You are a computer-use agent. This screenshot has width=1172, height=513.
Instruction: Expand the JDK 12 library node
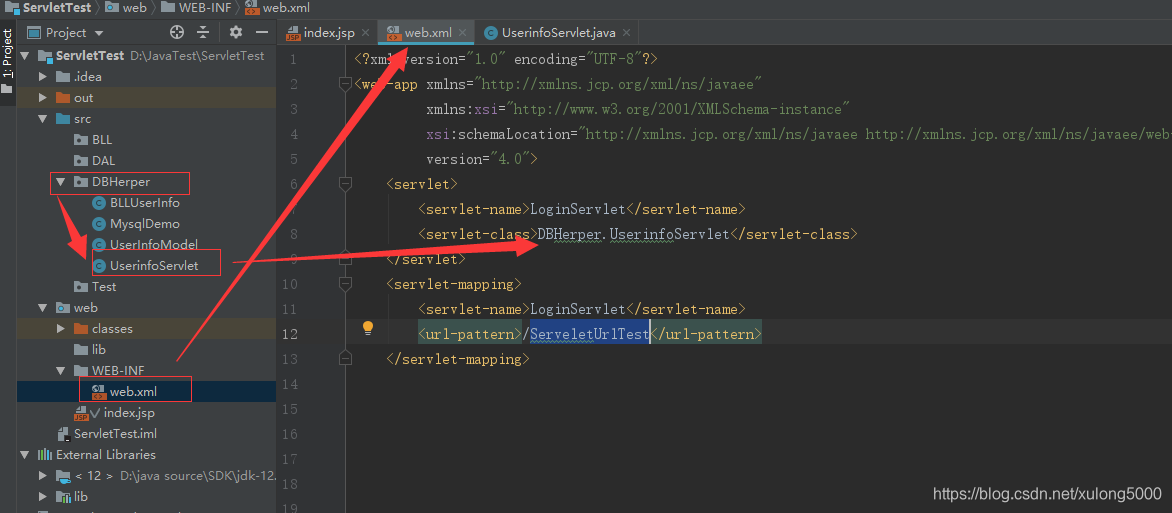click(42, 476)
